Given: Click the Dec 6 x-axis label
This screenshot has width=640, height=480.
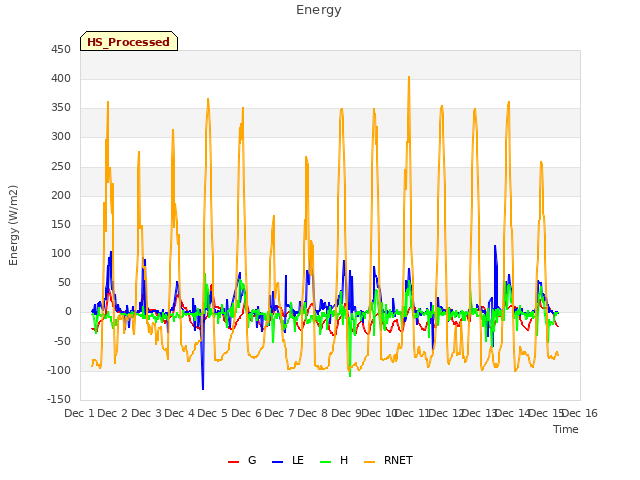Looking at the screenshot, I should tap(246, 413).
